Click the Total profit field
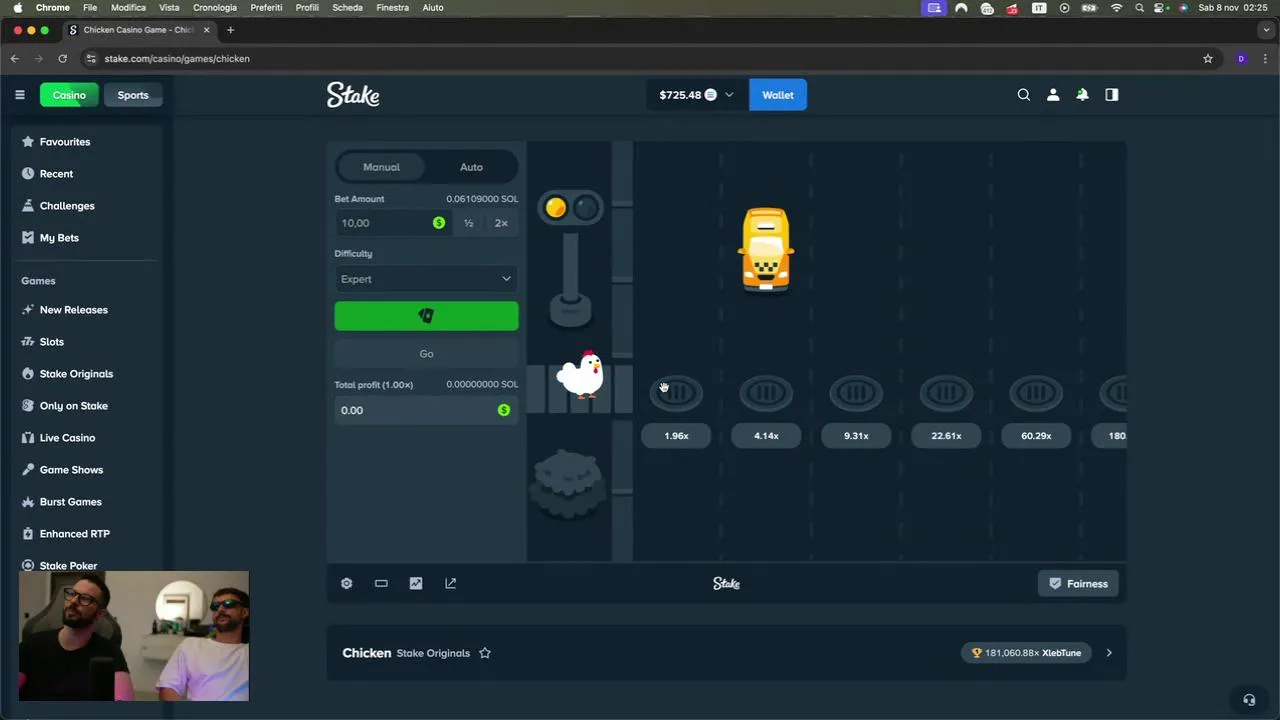 [x=426, y=410]
